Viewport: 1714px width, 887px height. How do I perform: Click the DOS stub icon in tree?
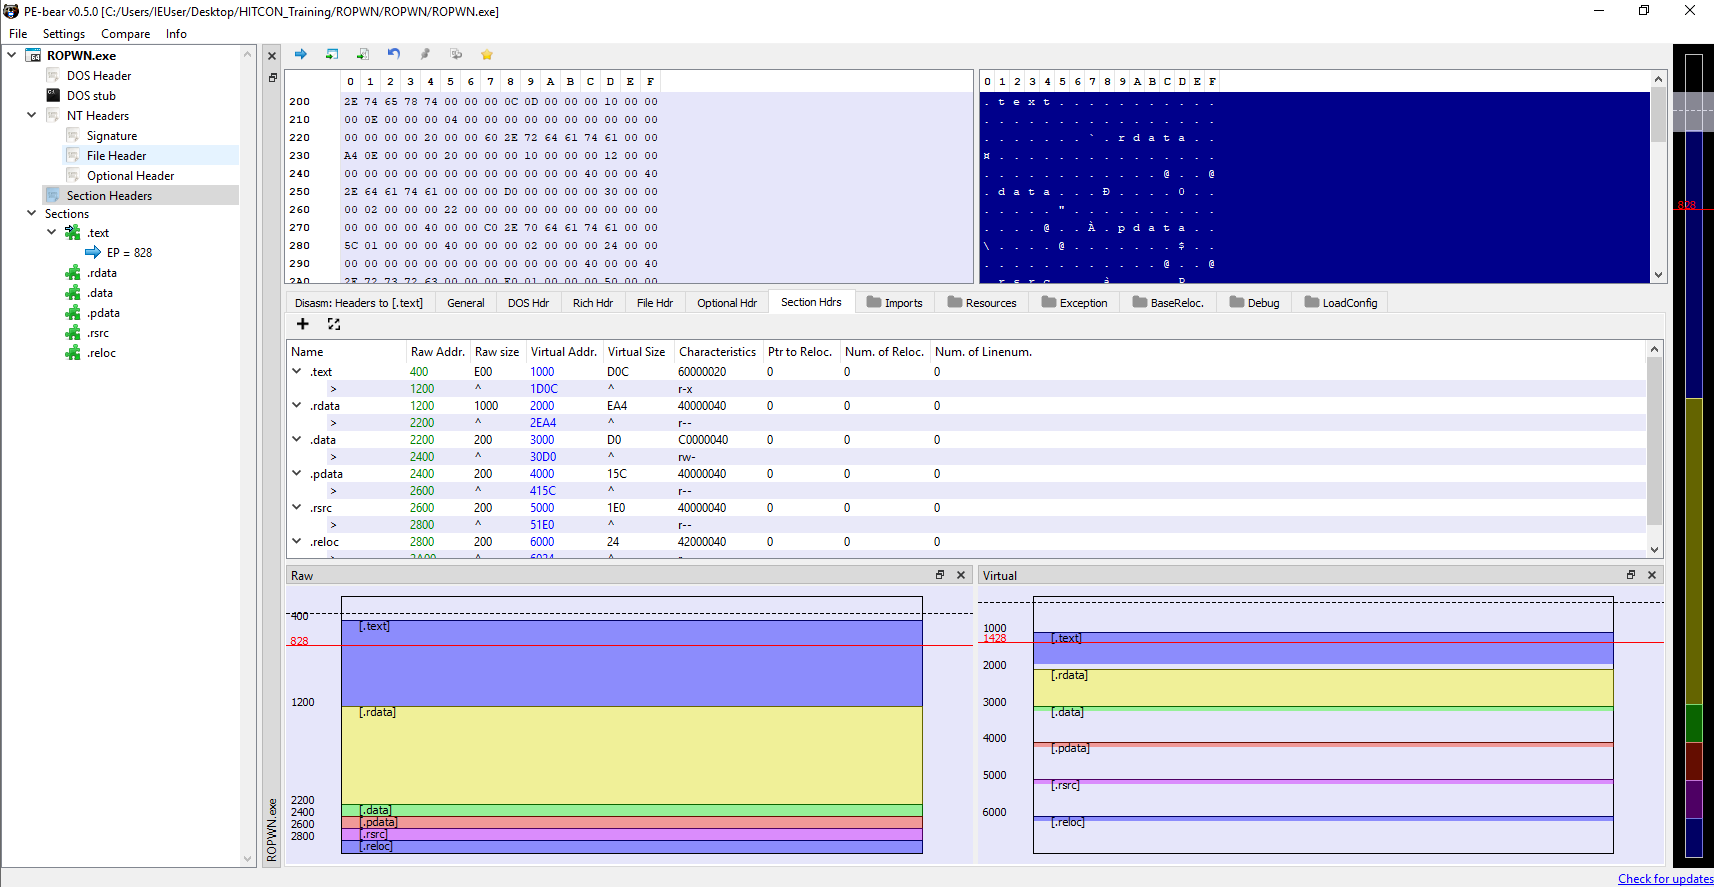click(x=53, y=96)
